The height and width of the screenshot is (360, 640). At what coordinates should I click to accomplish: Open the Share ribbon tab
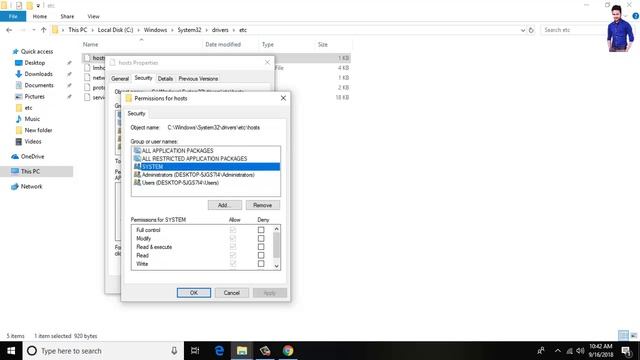(67, 16)
